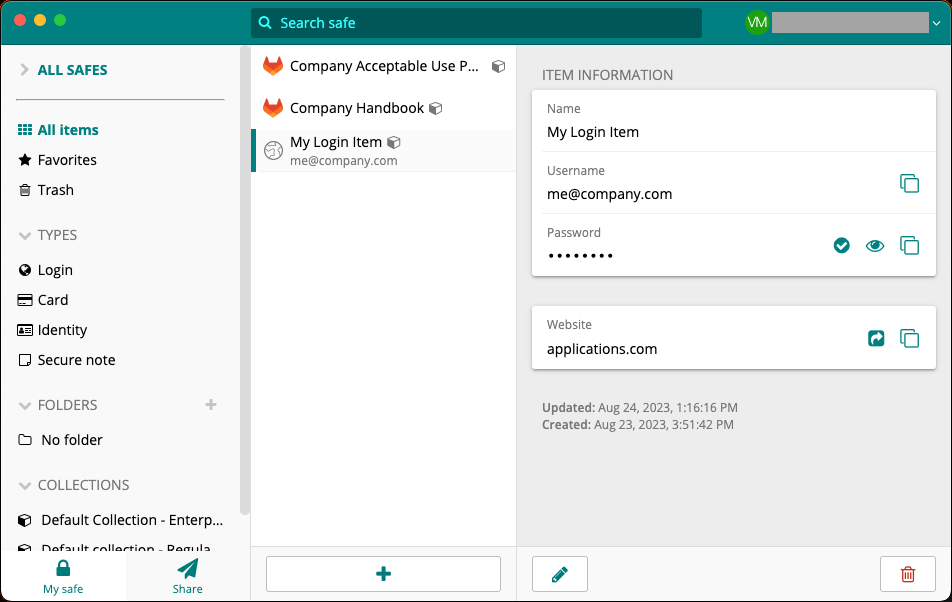Copy the website URL
The image size is (952, 602).
click(909, 339)
